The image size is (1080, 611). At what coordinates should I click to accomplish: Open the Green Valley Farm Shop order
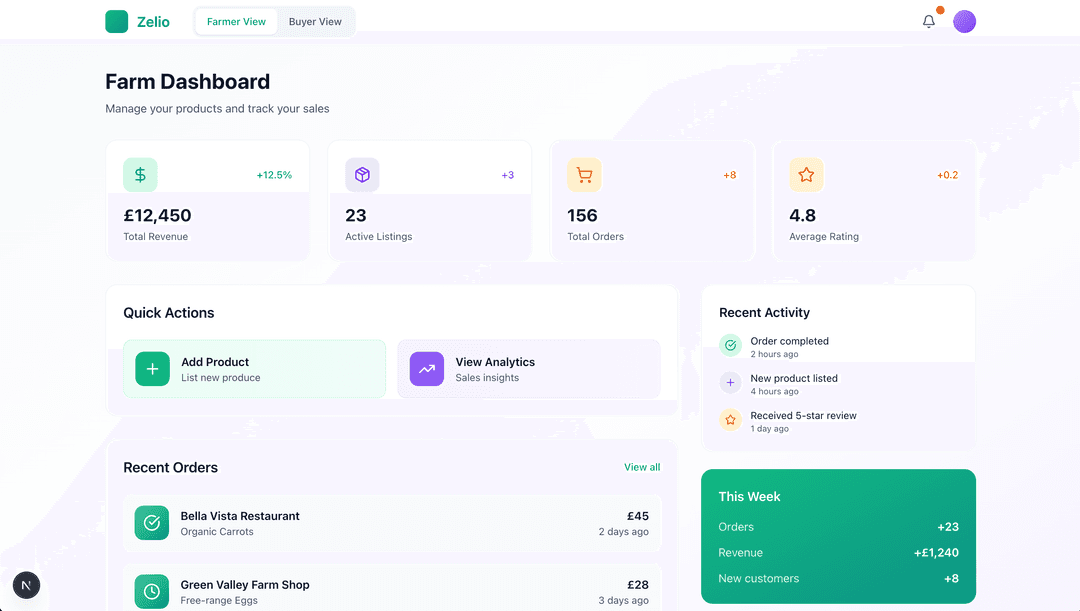pos(392,590)
